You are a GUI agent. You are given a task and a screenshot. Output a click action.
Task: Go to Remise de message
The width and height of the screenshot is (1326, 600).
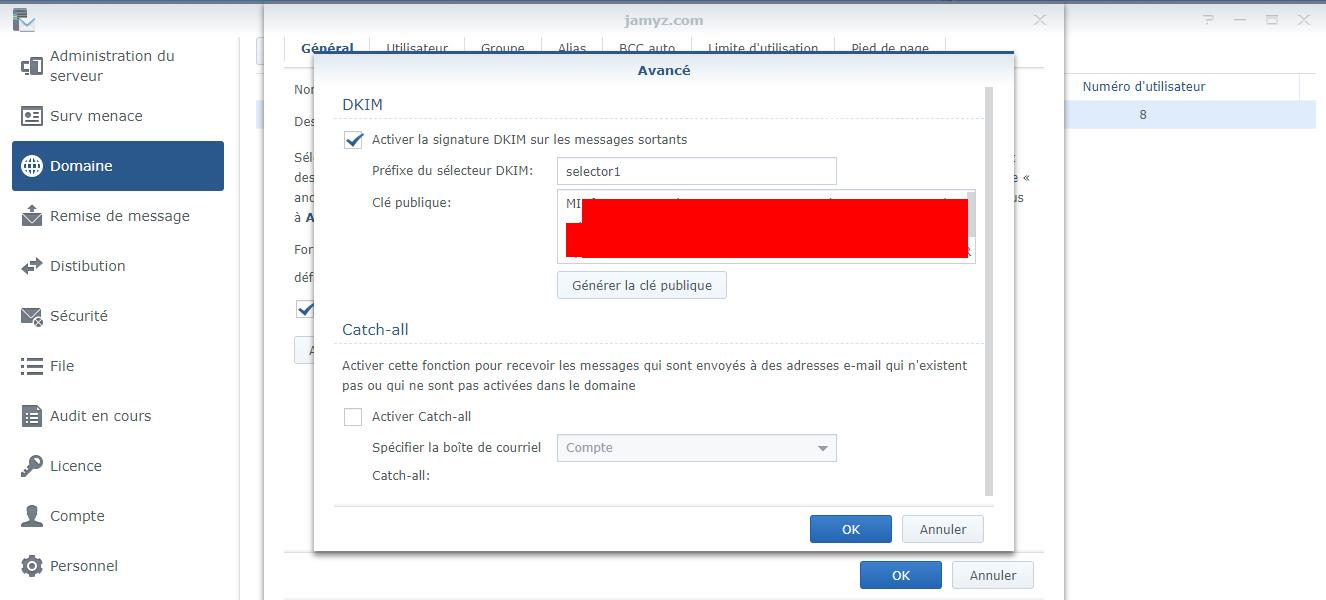(x=118, y=216)
